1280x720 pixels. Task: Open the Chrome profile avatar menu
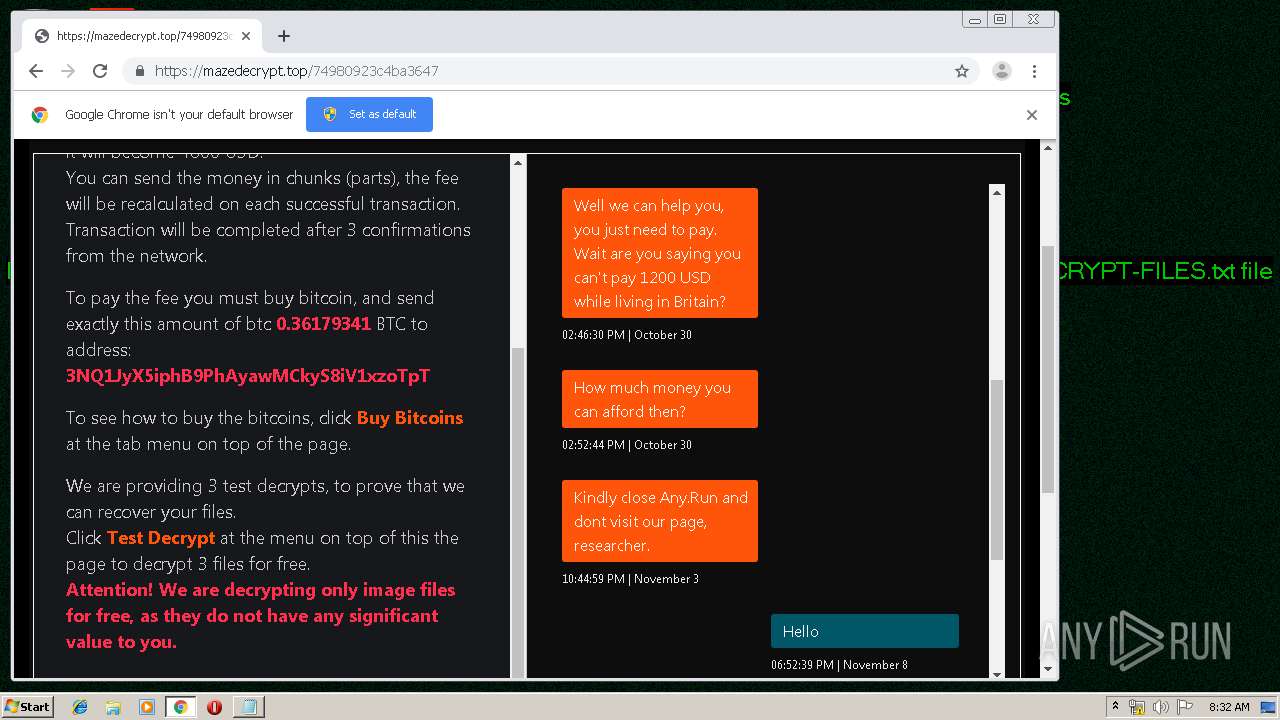coord(1001,71)
